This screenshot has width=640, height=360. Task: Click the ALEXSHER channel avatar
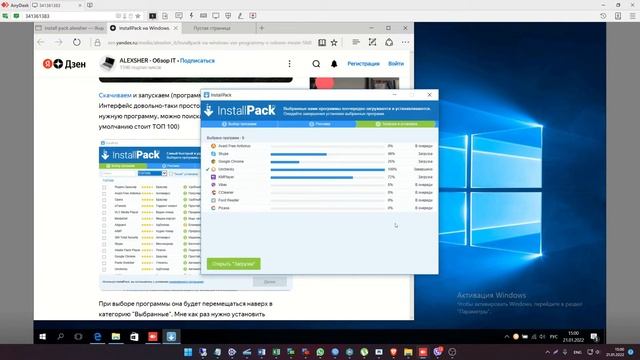pyautogui.click(x=107, y=63)
